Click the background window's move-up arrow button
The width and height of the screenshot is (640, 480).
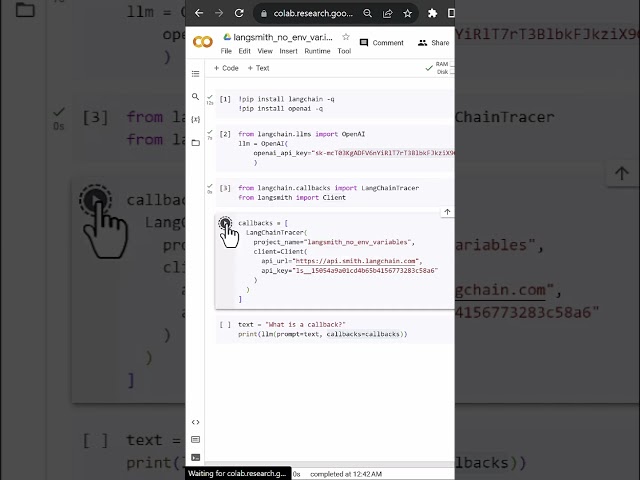[x=622, y=173]
